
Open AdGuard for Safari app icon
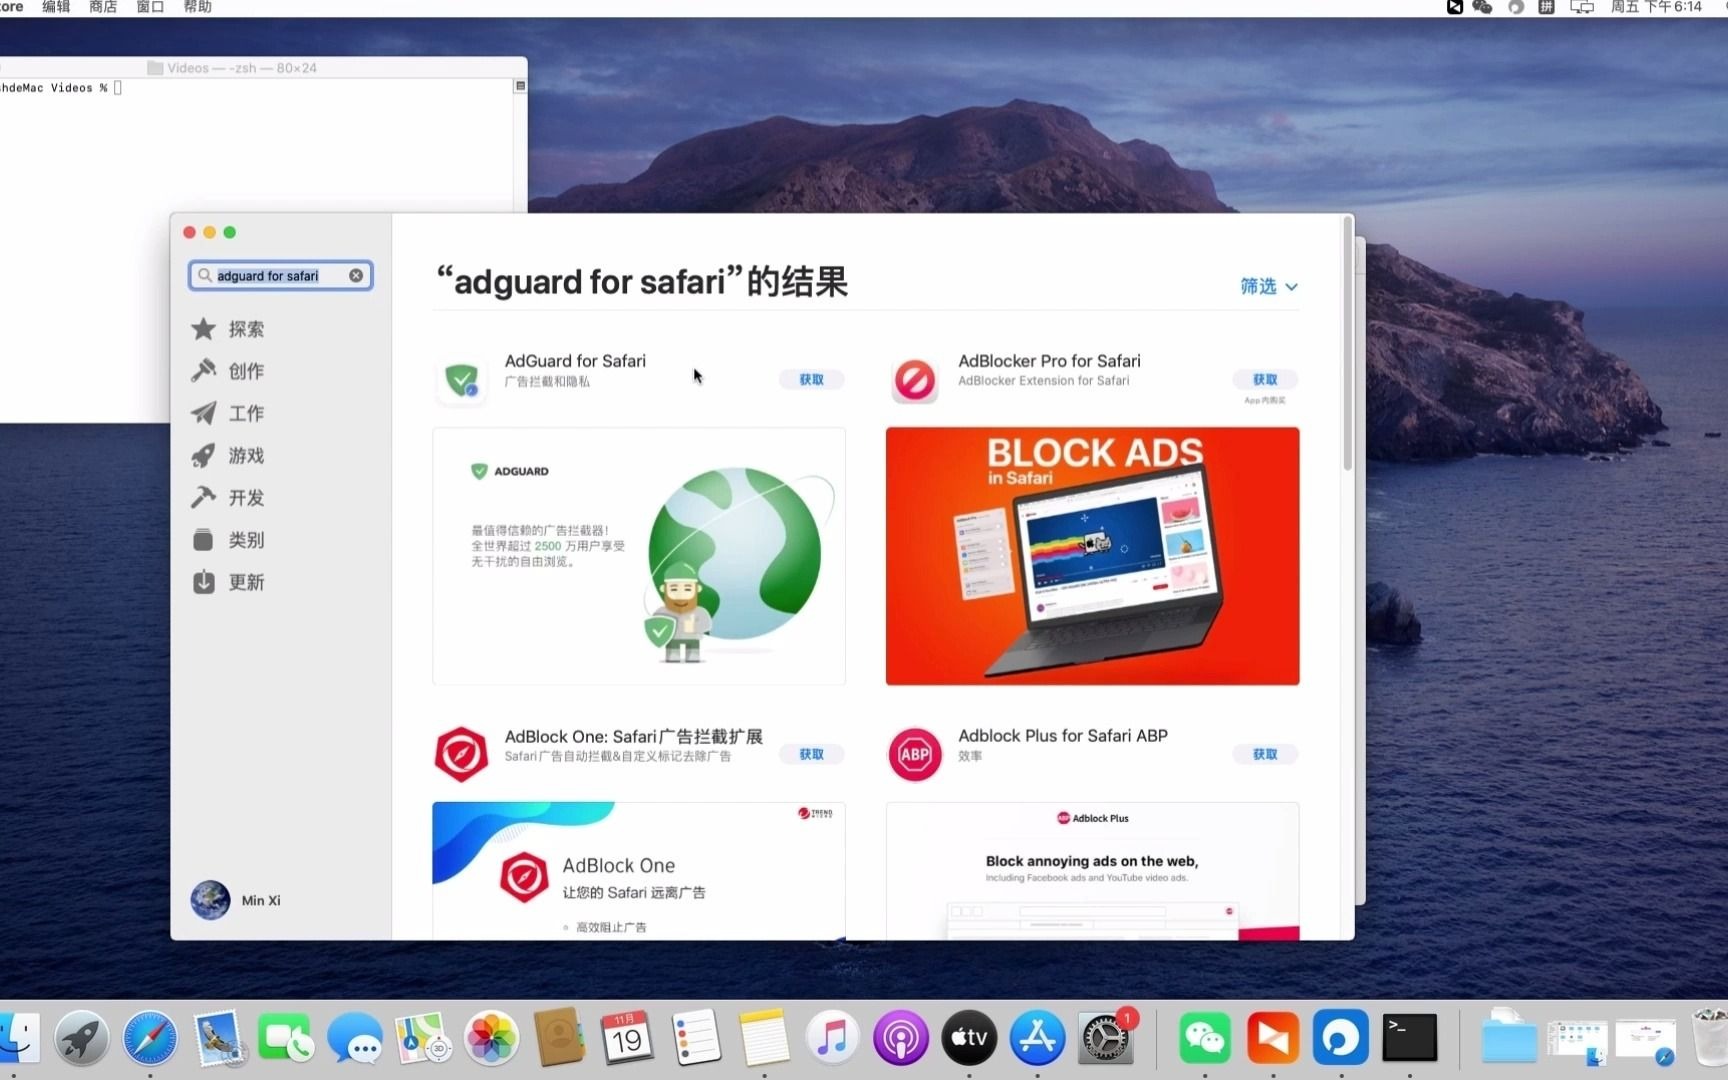click(461, 379)
